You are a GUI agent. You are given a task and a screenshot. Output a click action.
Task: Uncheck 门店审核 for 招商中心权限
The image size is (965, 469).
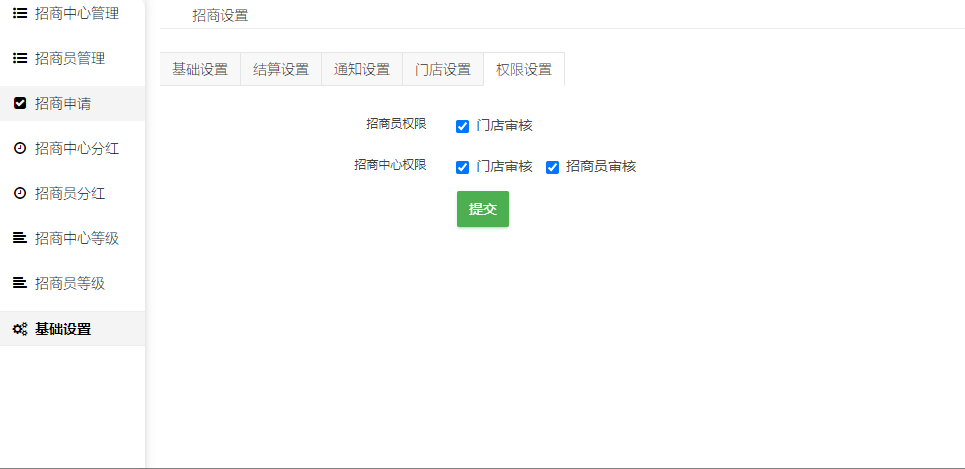pos(462,167)
